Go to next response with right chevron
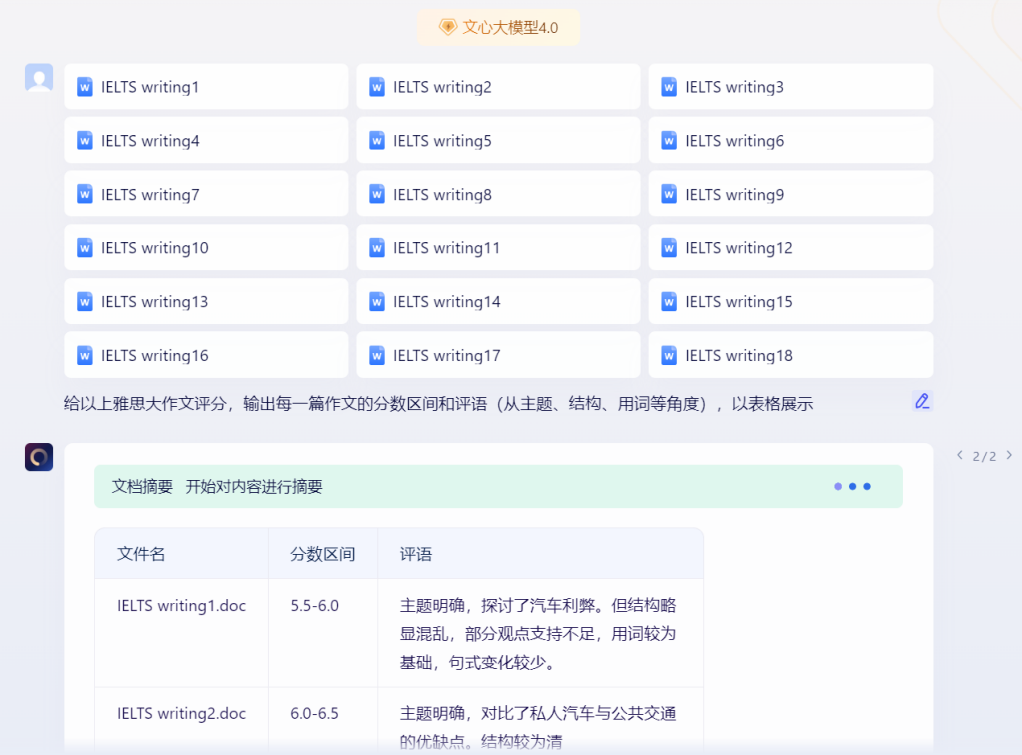1022x755 pixels. pyautogui.click(x=1009, y=455)
